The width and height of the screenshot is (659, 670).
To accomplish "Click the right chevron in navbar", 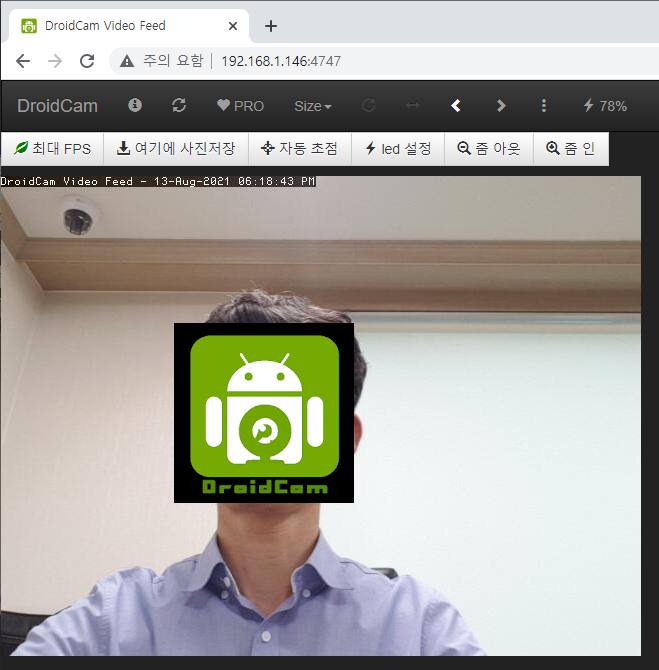I will [501, 106].
